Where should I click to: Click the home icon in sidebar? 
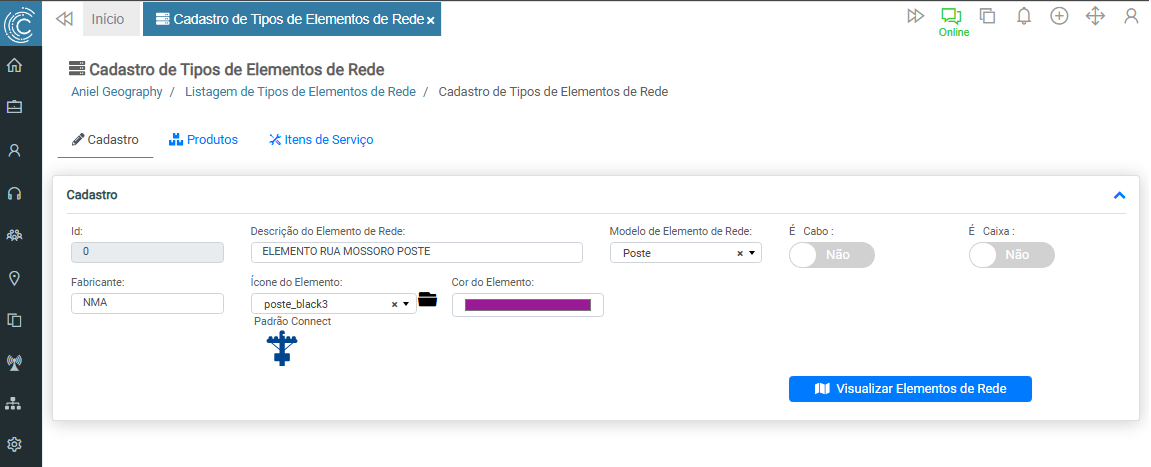pos(14,66)
